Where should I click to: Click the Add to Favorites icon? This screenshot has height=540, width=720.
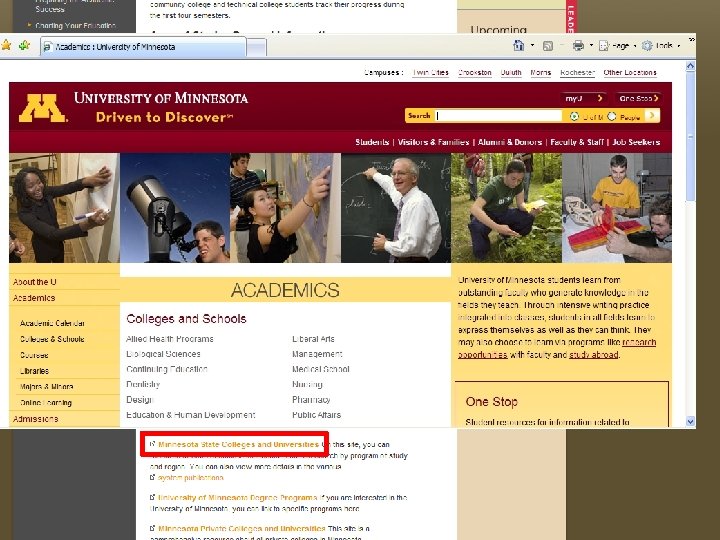(x=24, y=45)
